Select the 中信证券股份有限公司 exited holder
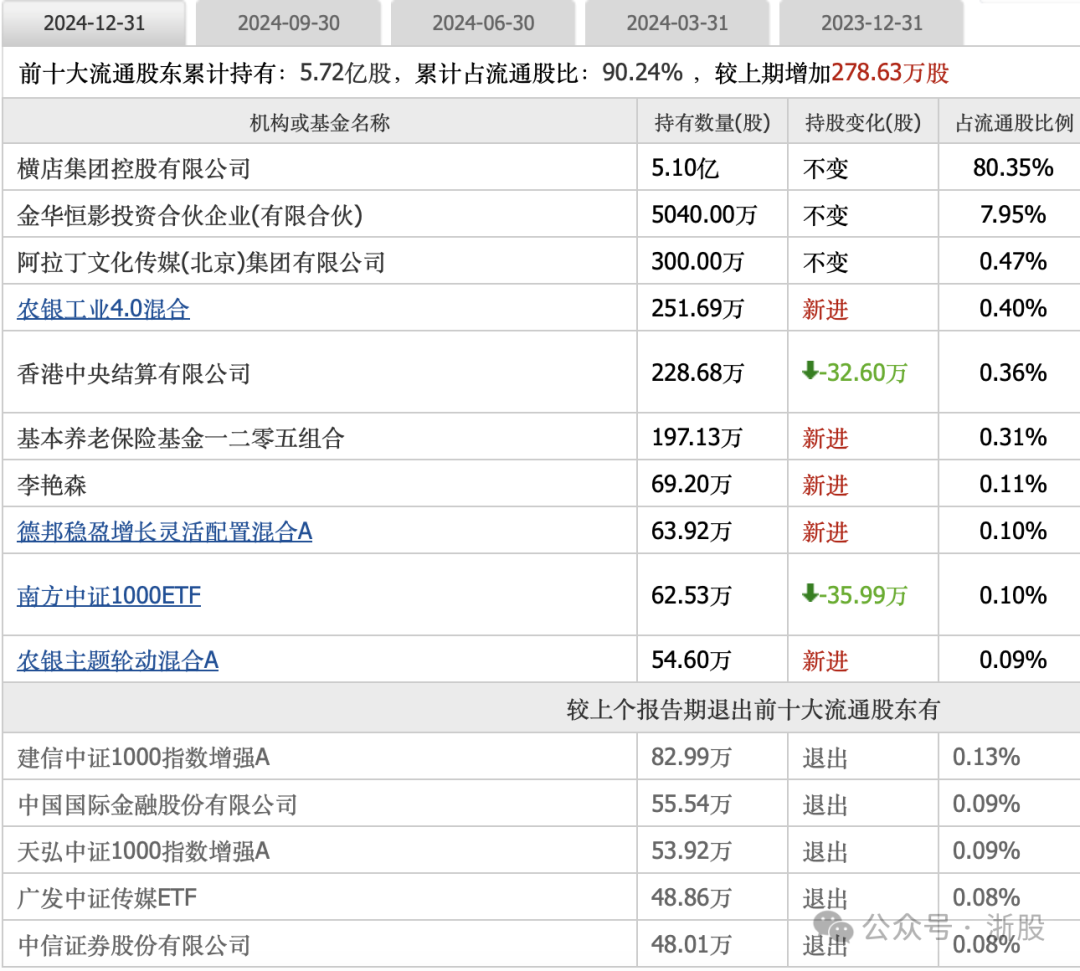 point(134,946)
